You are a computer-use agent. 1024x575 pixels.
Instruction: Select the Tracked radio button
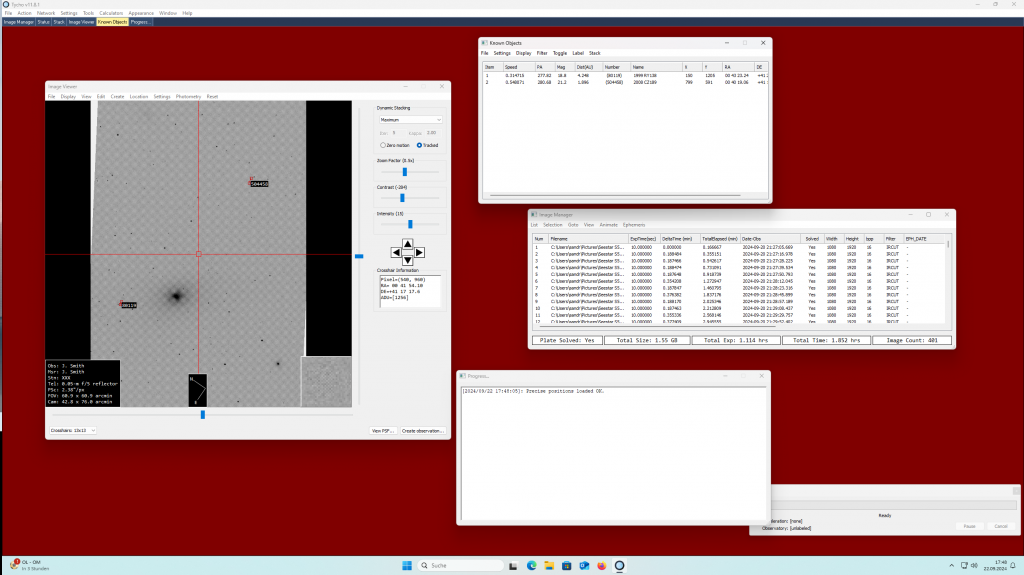(419, 145)
